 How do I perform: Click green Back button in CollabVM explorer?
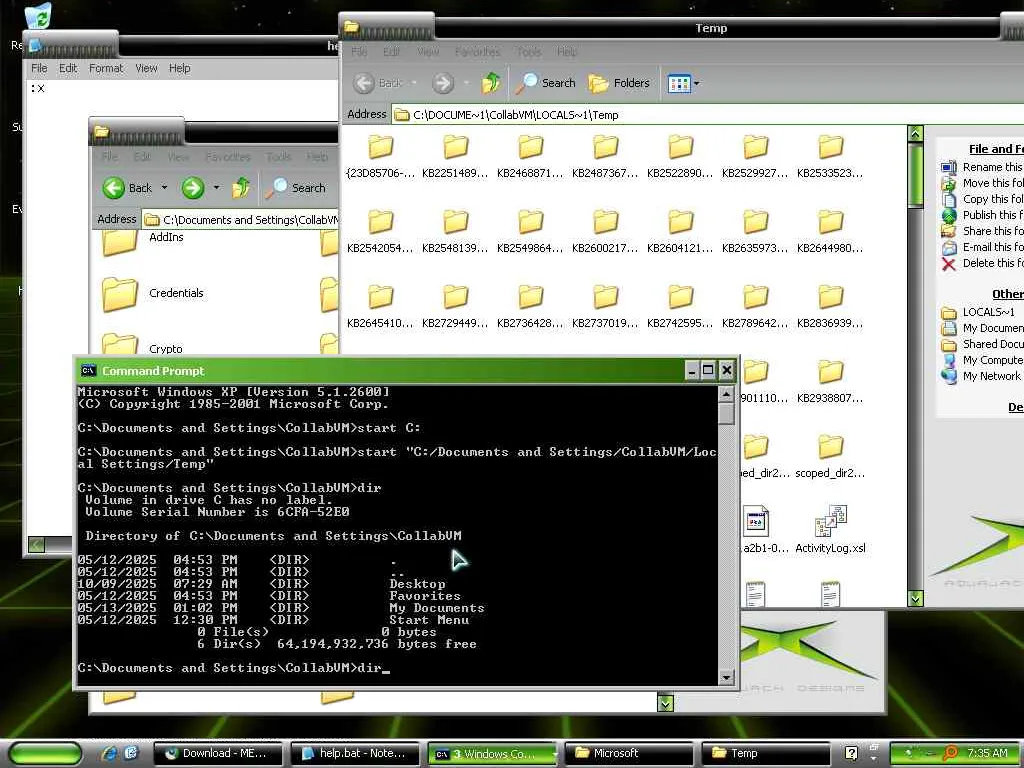pyautogui.click(x=127, y=188)
